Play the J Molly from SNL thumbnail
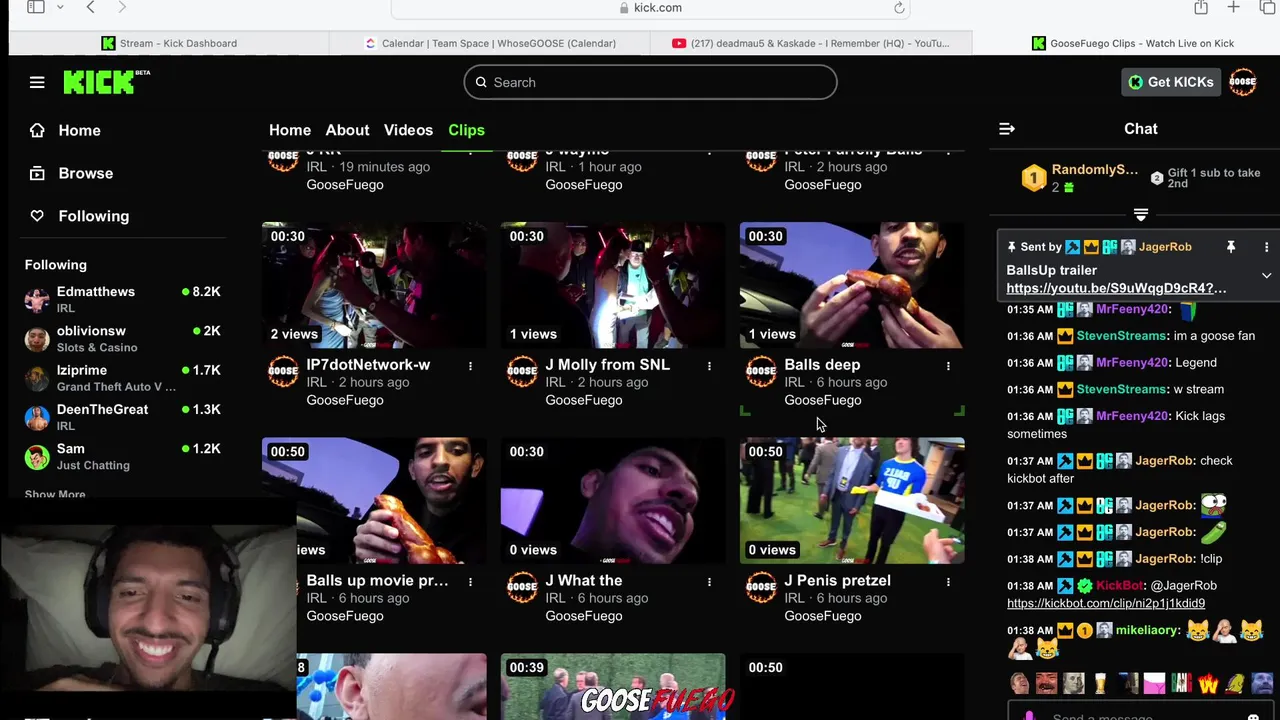Screen dimensions: 1280x720 pos(613,285)
